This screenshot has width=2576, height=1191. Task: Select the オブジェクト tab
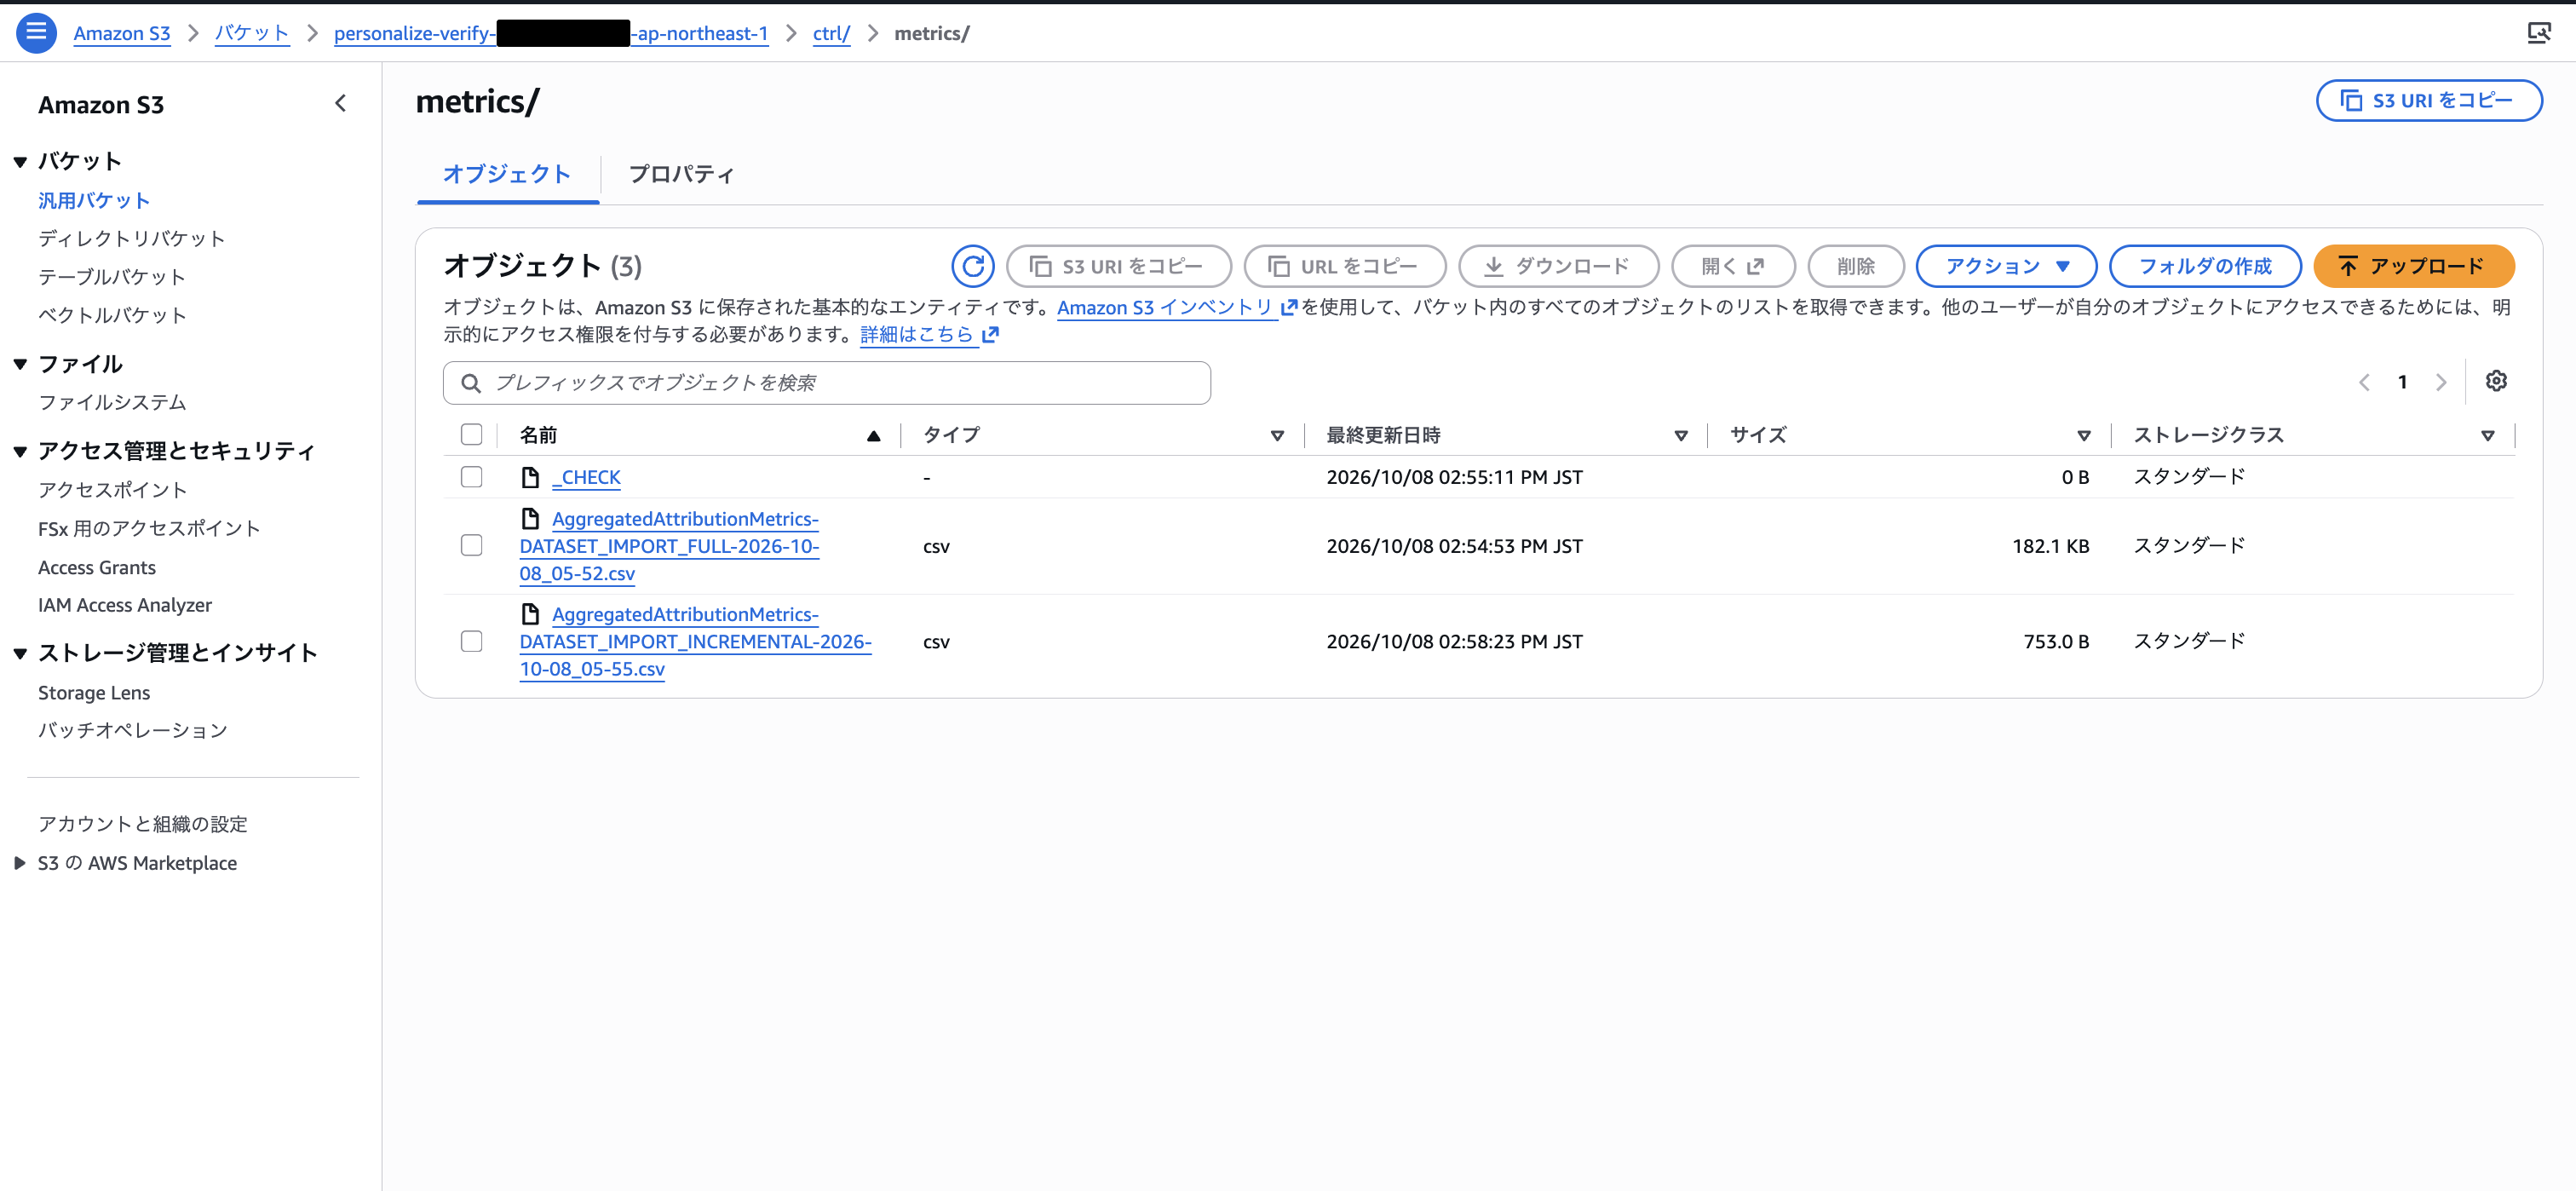click(507, 174)
